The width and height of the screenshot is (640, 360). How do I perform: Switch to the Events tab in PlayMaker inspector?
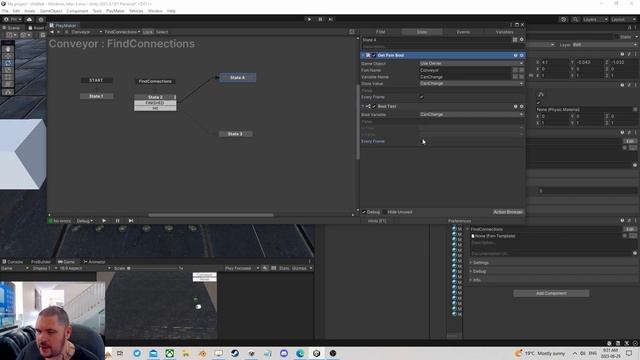point(463,32)
